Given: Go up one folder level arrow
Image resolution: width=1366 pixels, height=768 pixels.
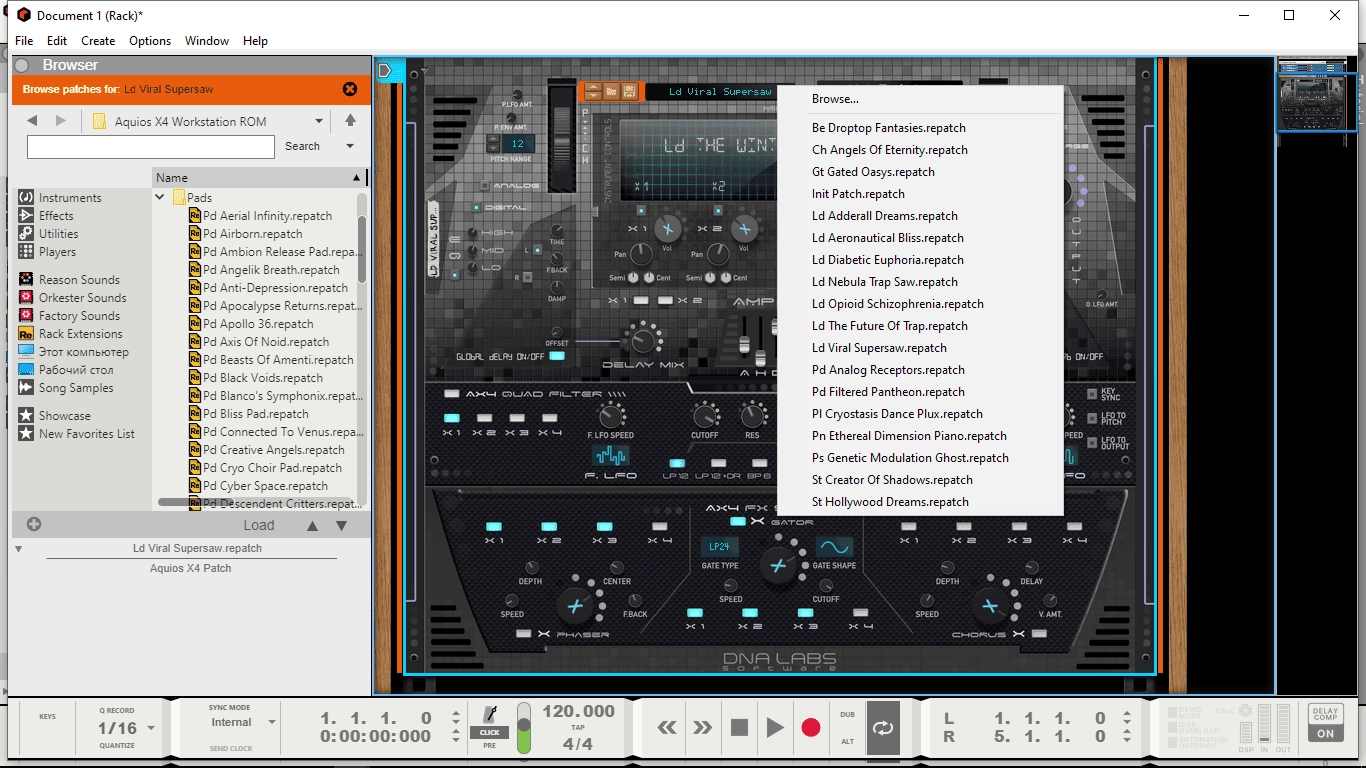Looking at the screenshot, I should pos(350,121).
